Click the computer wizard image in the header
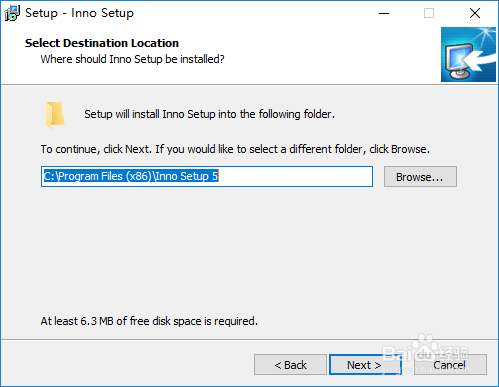 (x=468, y=54)
